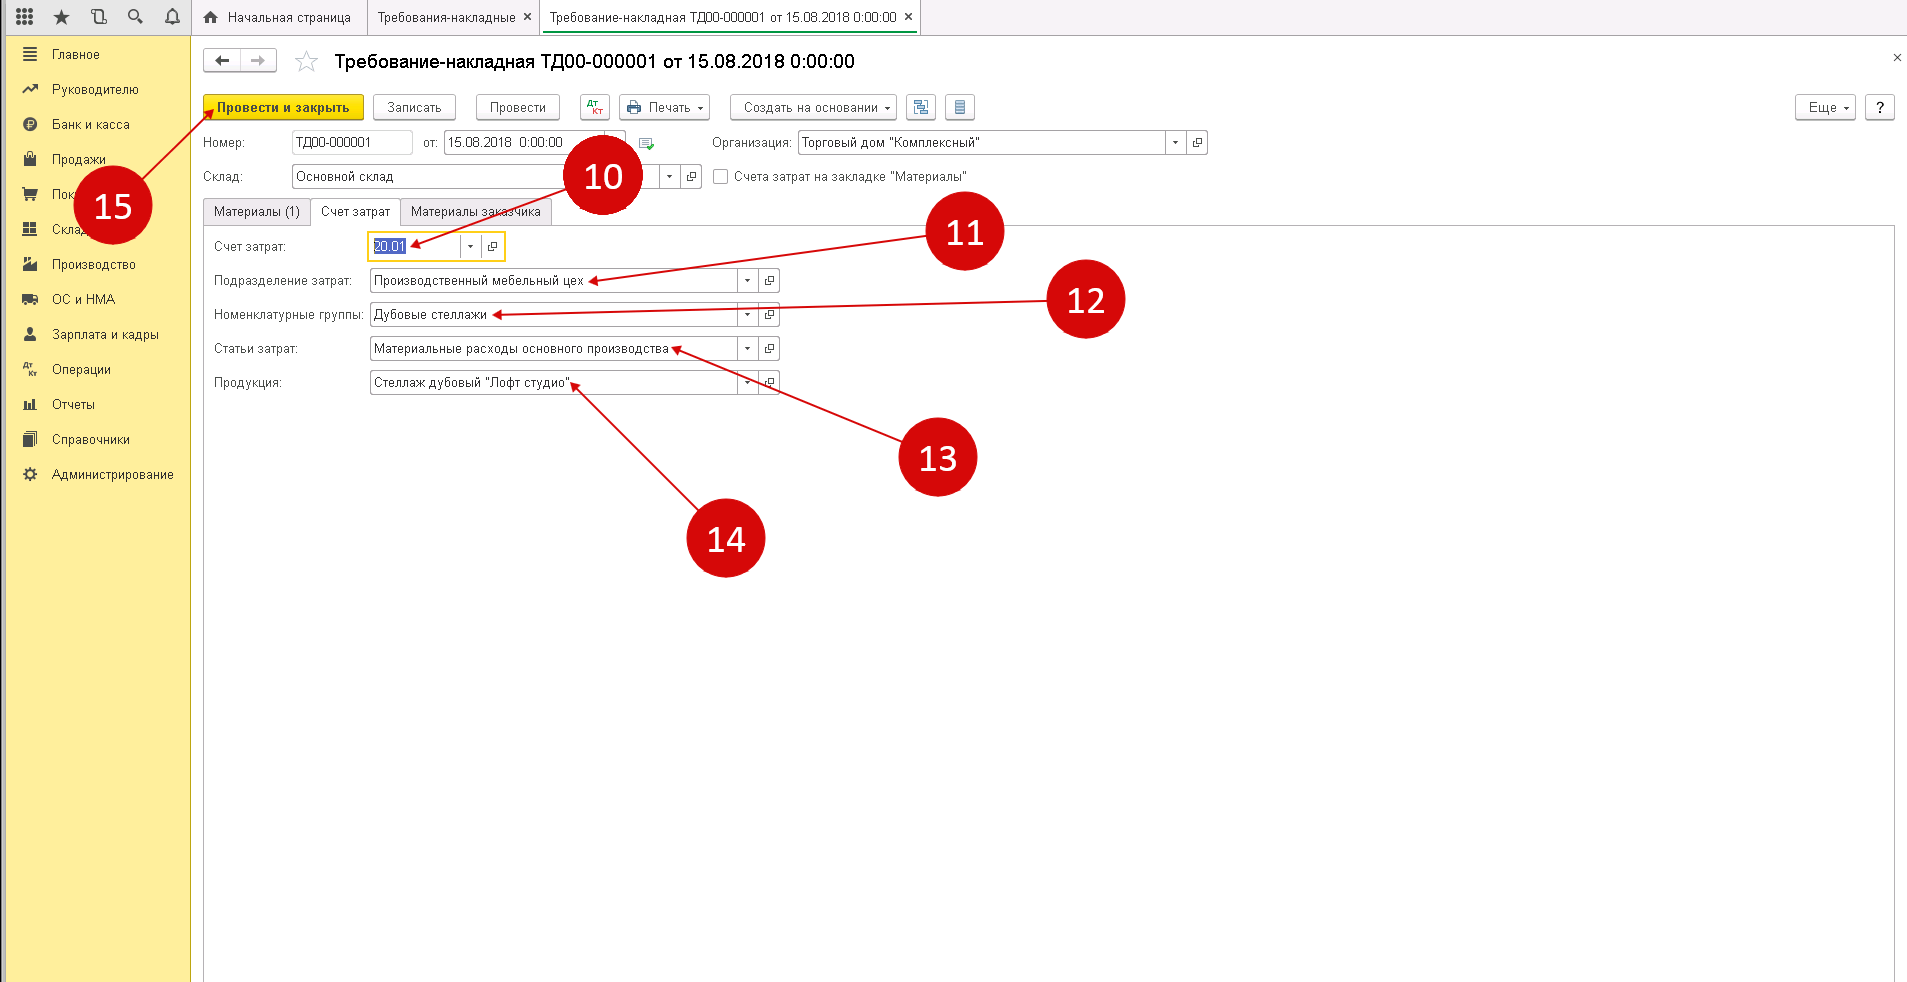Click the search magnifier icon
The height and width of the screenshot is (982, 1907).
coord(135,17)
